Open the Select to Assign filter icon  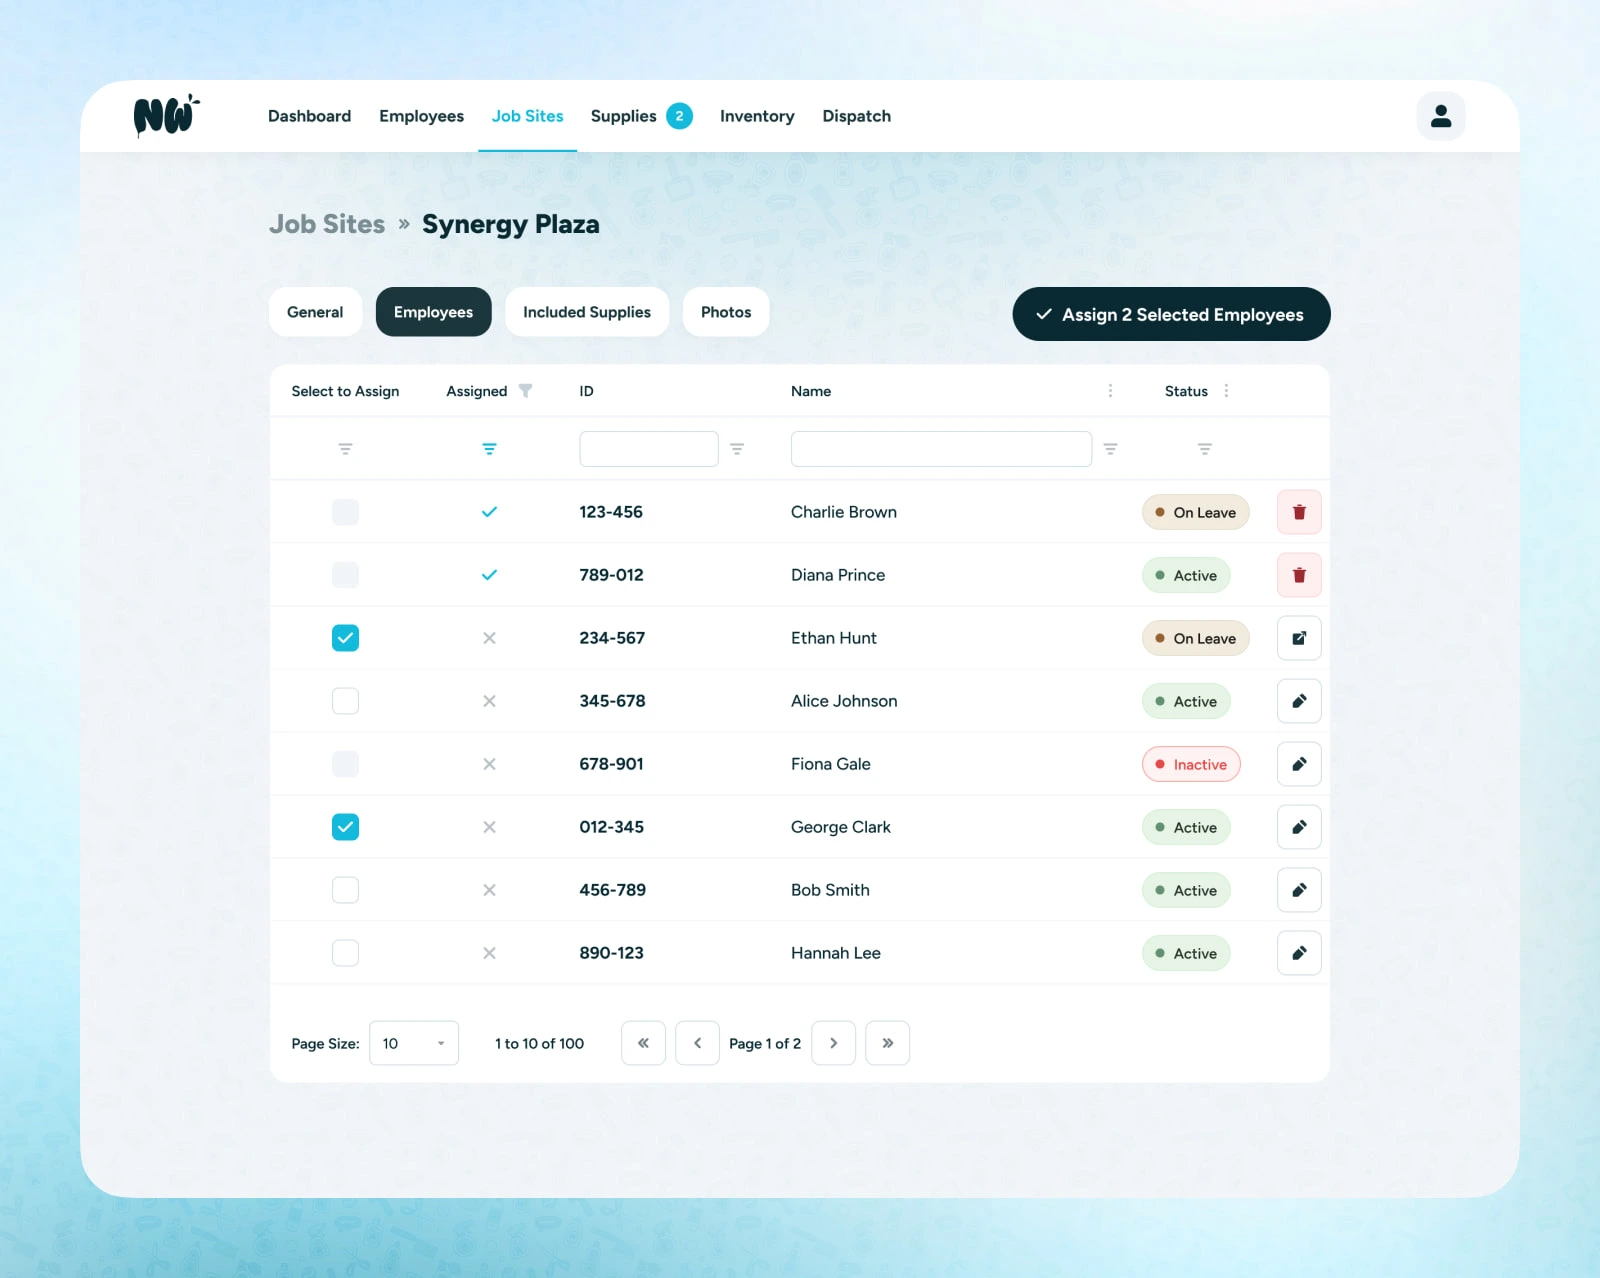[345, 449]
